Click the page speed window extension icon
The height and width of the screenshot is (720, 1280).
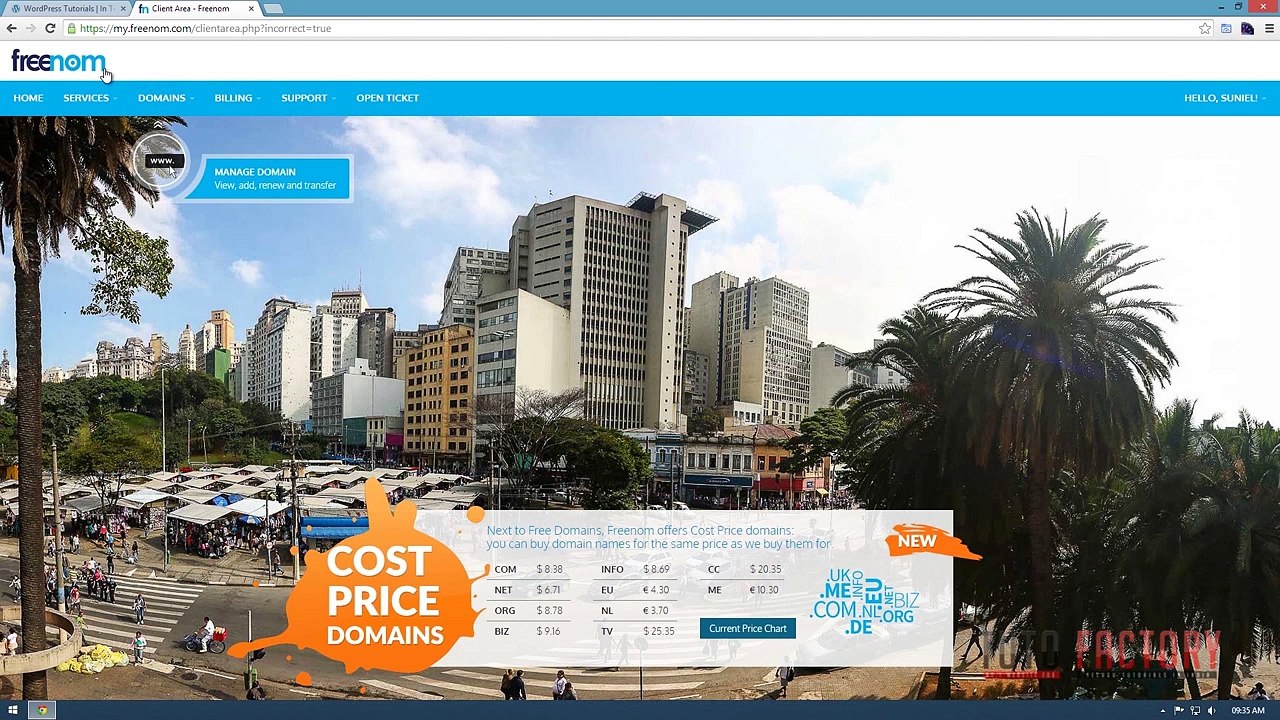coord(1226,28)
